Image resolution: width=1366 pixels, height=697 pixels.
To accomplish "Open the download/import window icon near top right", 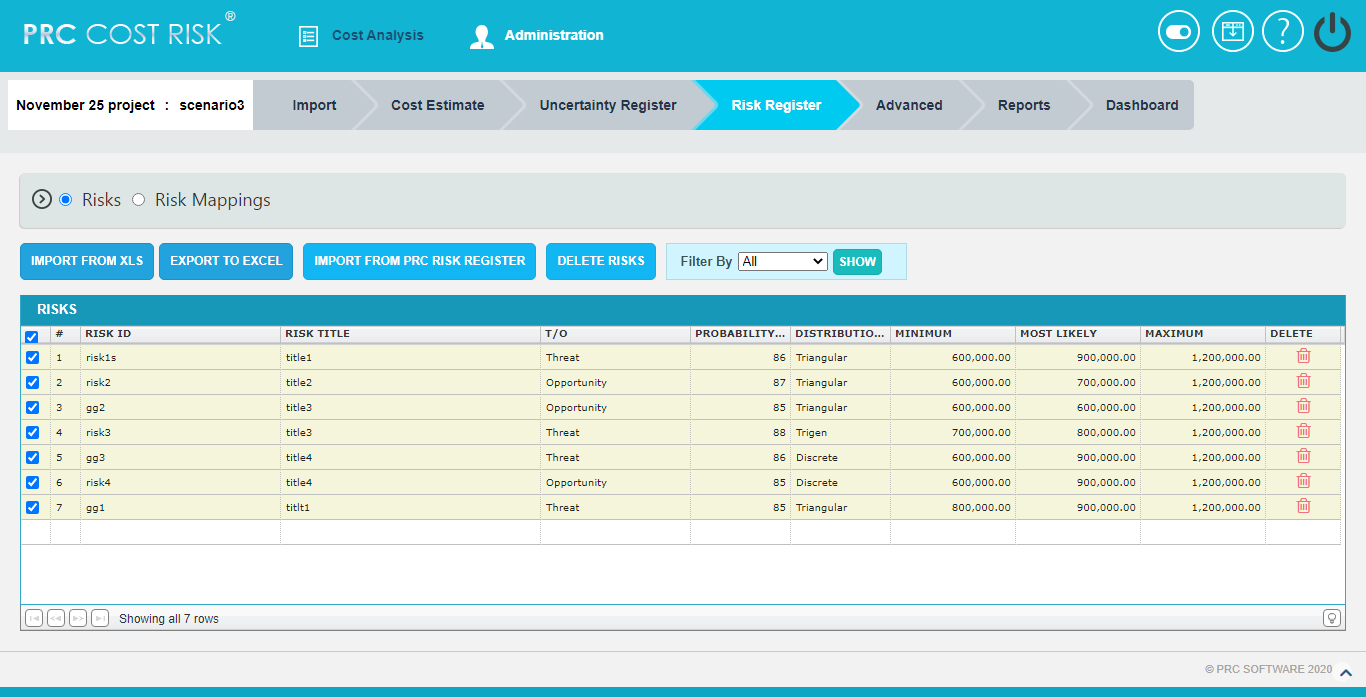I will pos(1232,31).
